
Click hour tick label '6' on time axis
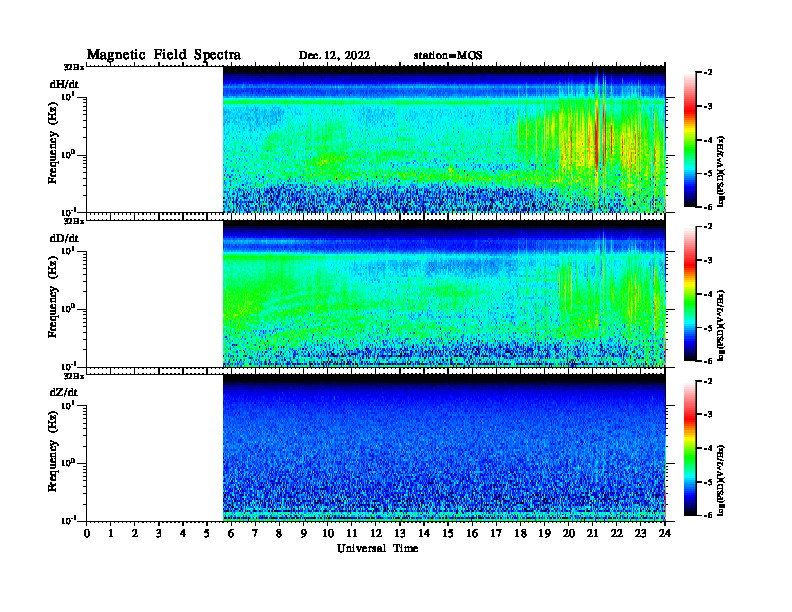coord(231,533)
